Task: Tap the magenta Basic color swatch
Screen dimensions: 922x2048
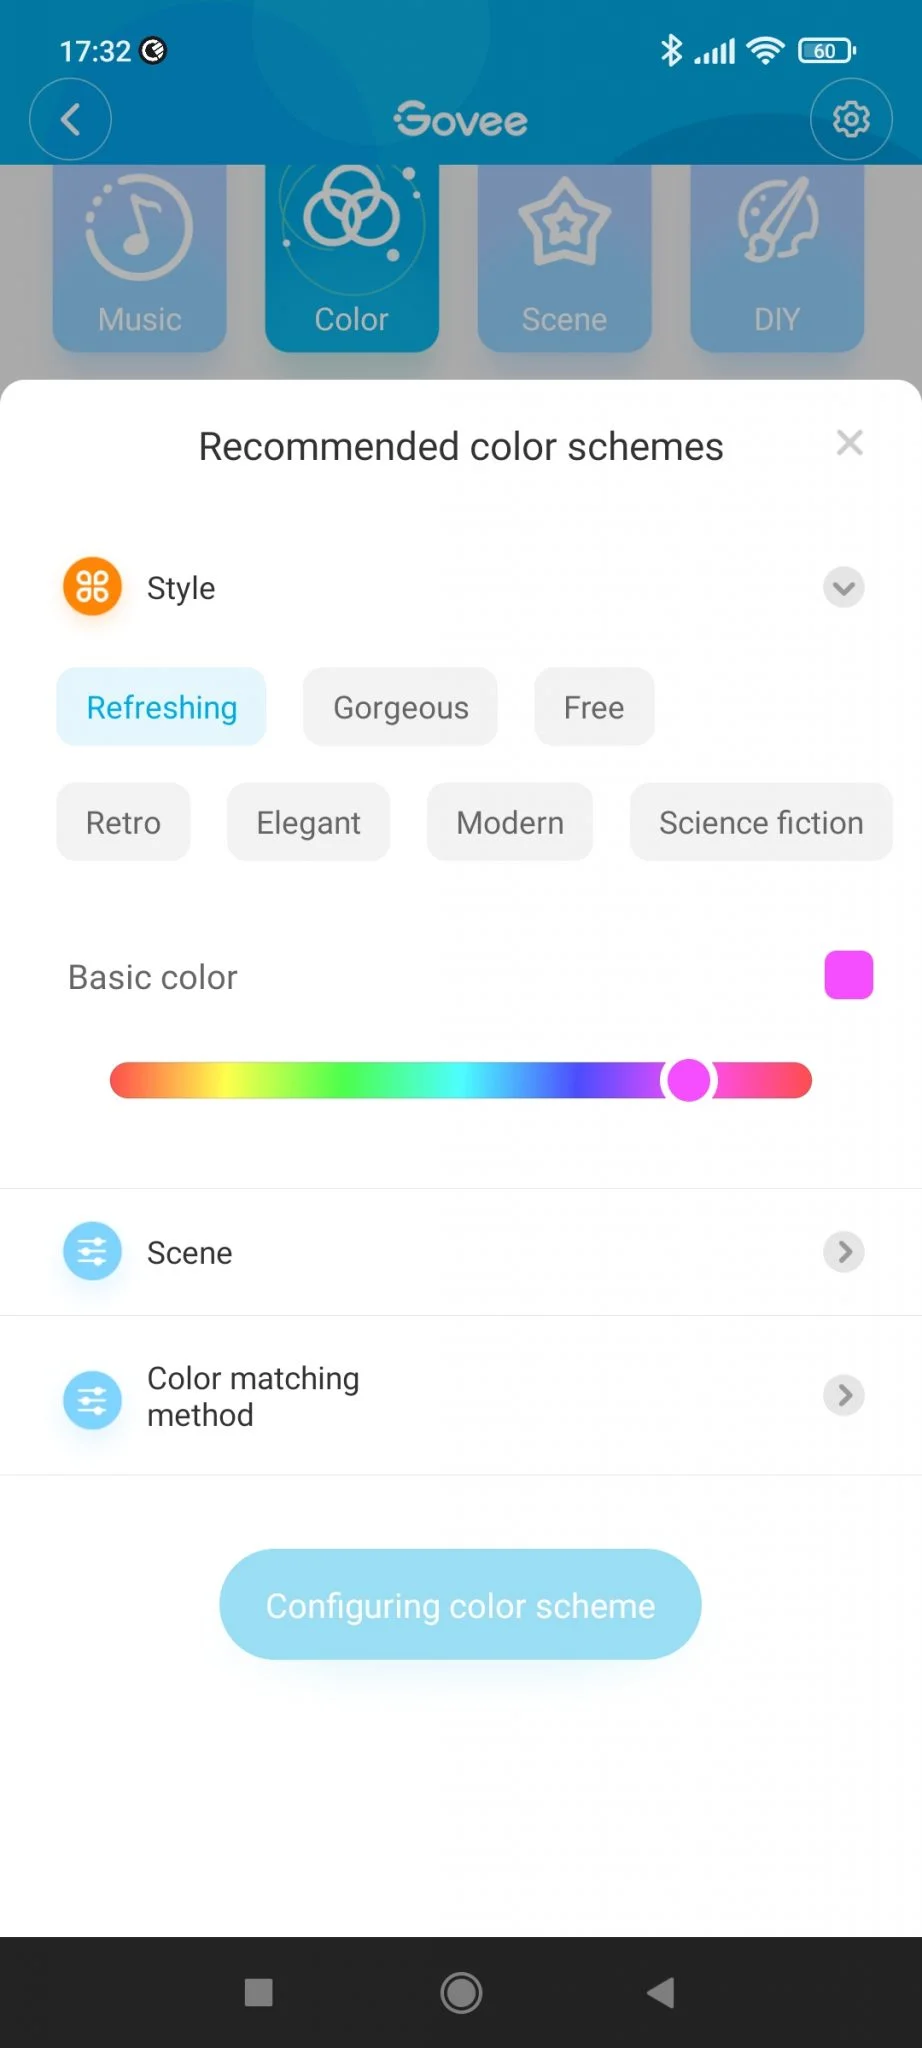Action: coord(848,975)
